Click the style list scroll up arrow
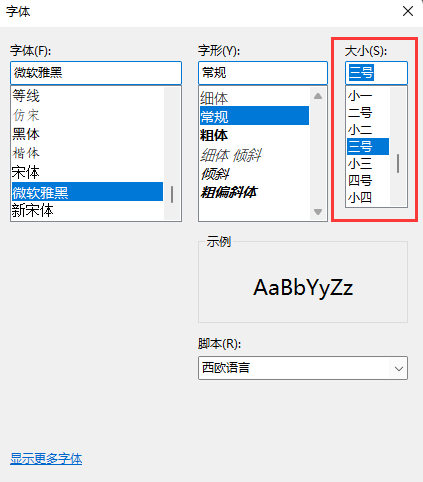 coord(318,96)
